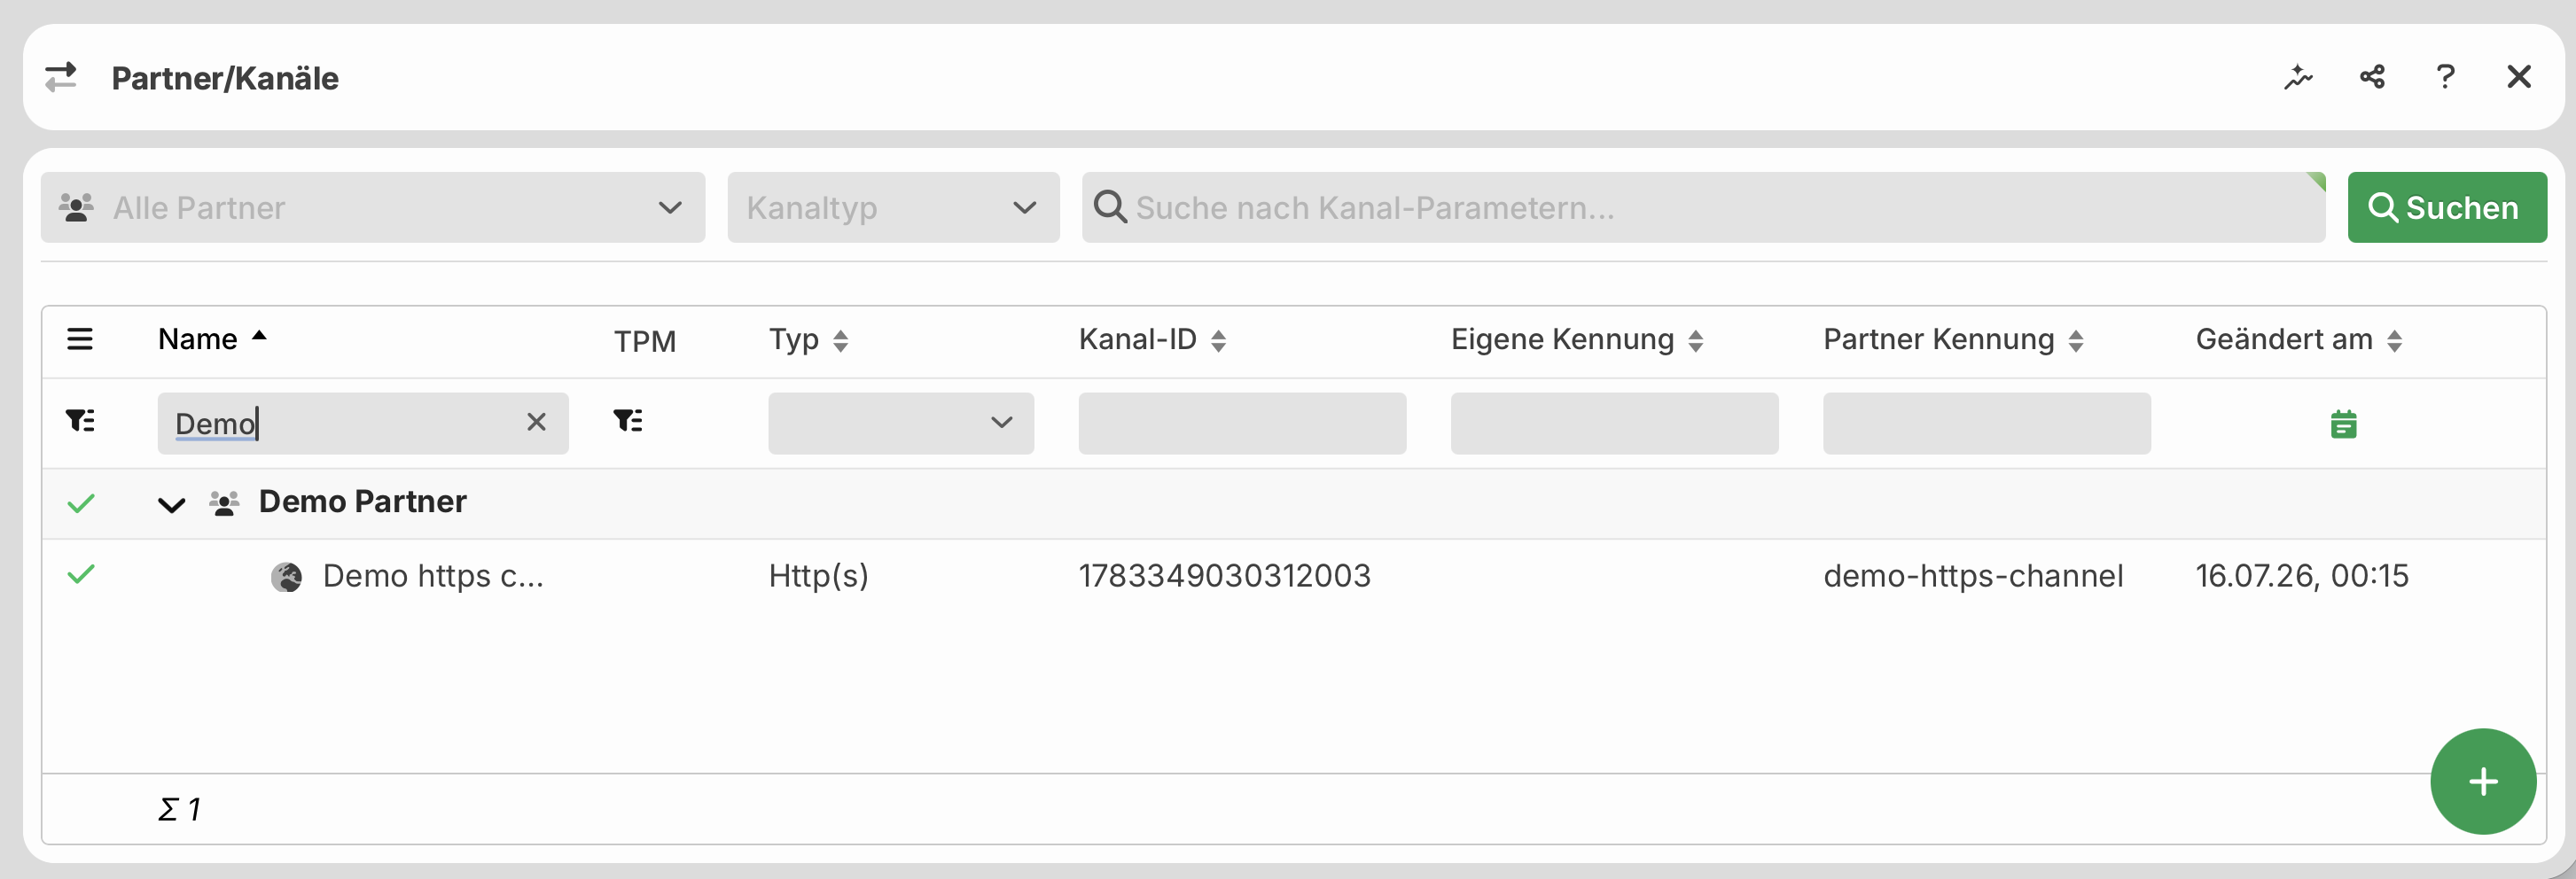Clear the Demo name filter with X
The image size is (2576, 879).
pyautogui.click(x=536, y=422)
